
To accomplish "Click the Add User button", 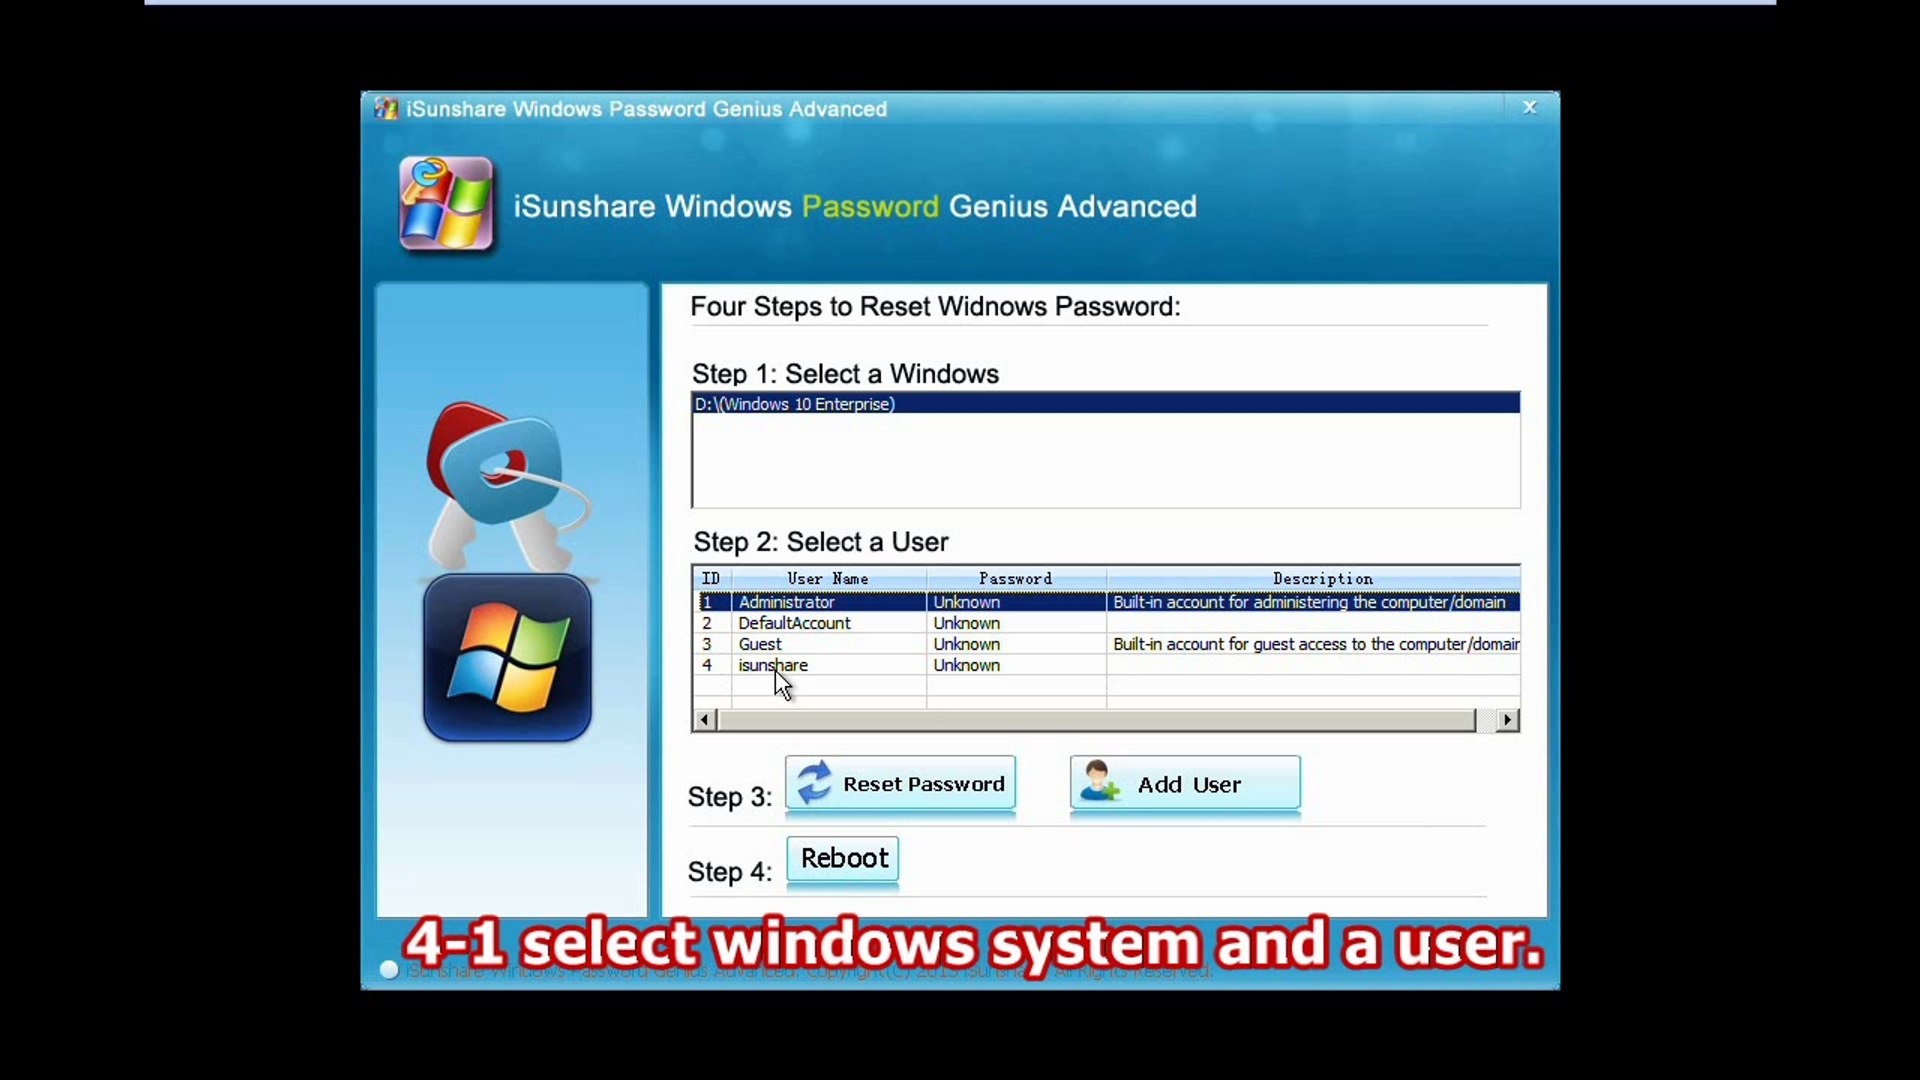I will tap(1185, 783).
